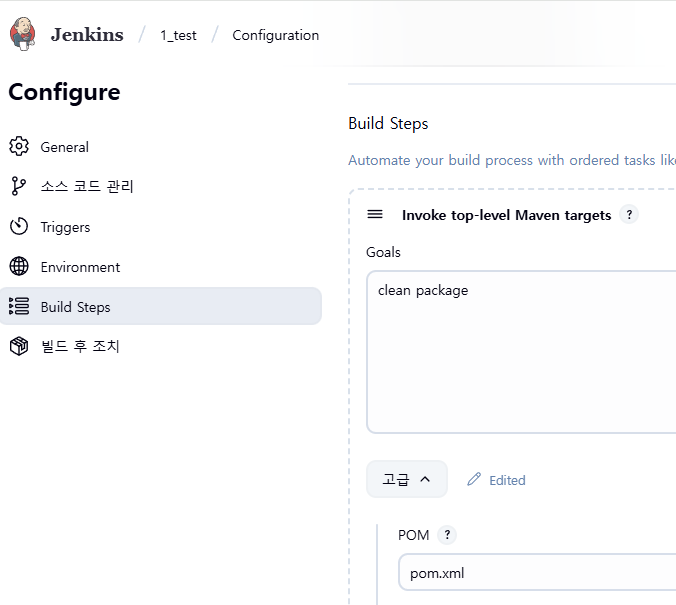Click the Build Steps list icon
676x605 pixels.
19,307
